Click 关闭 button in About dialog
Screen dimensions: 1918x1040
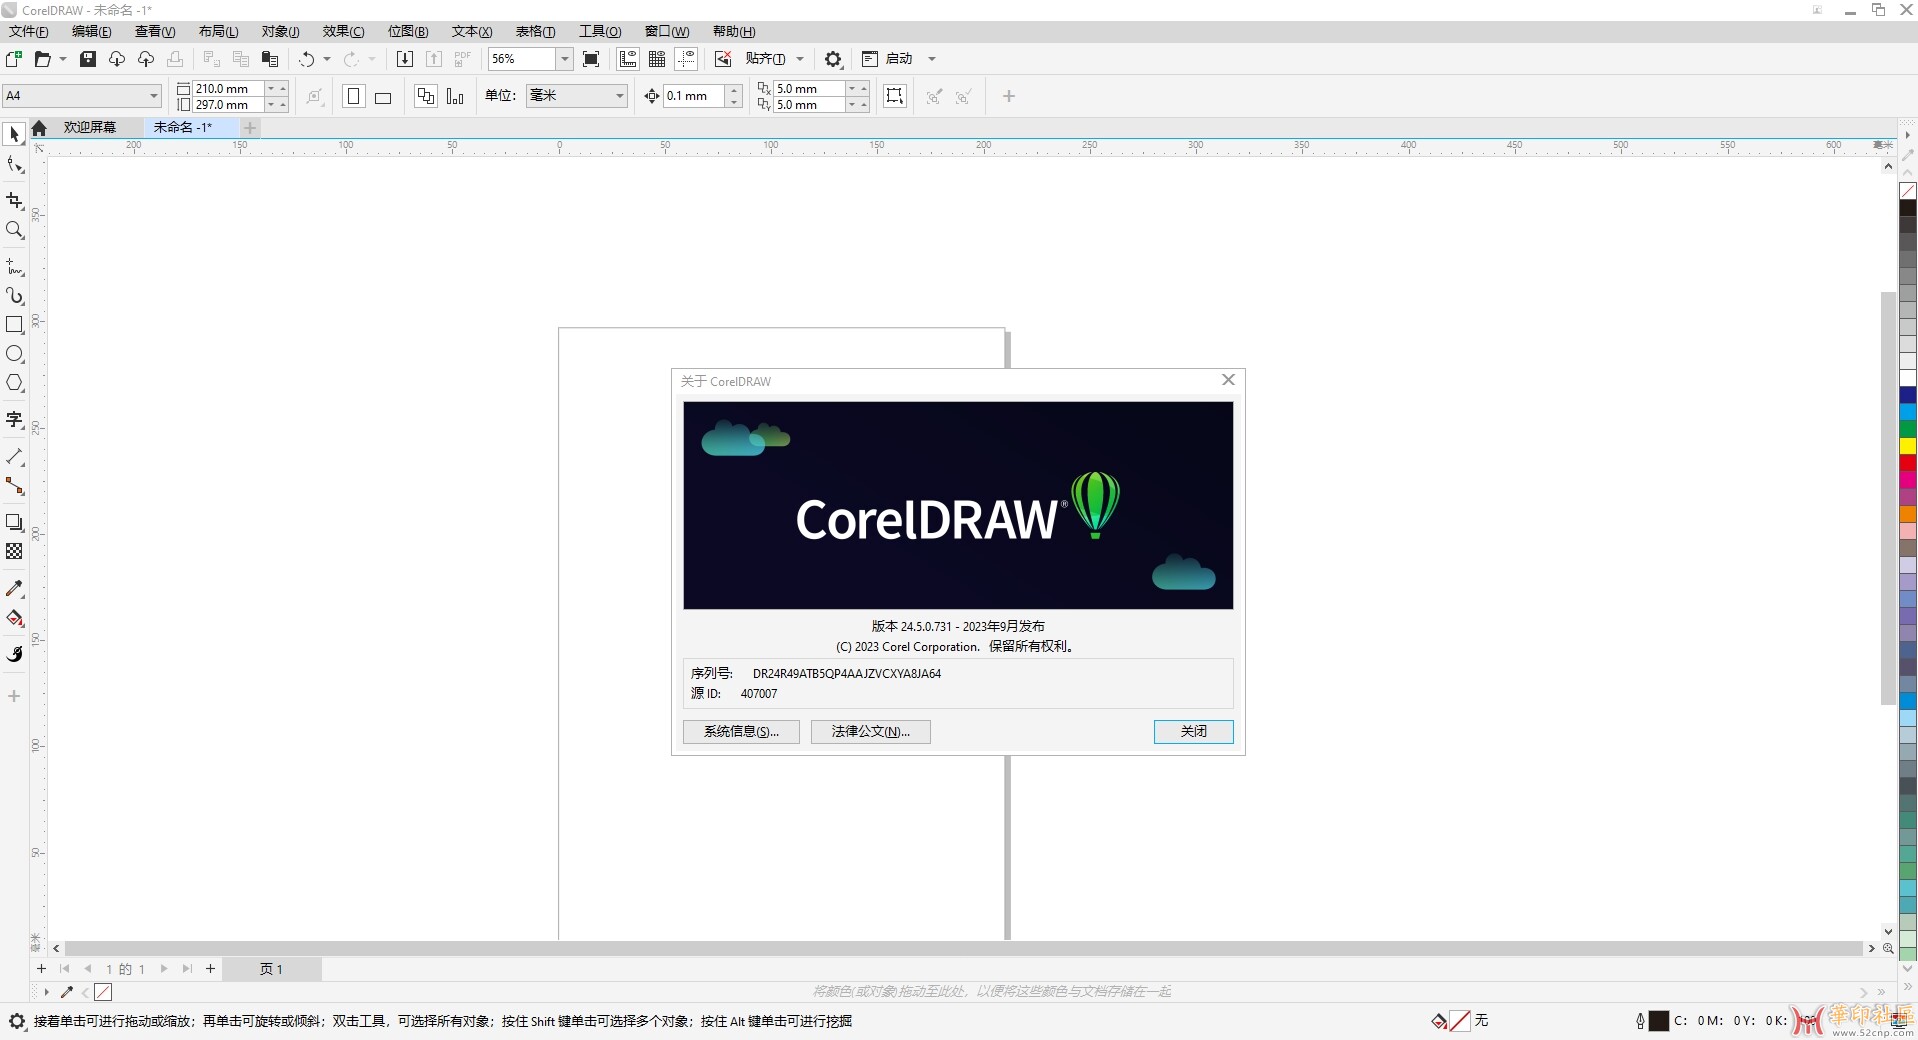1193,731
